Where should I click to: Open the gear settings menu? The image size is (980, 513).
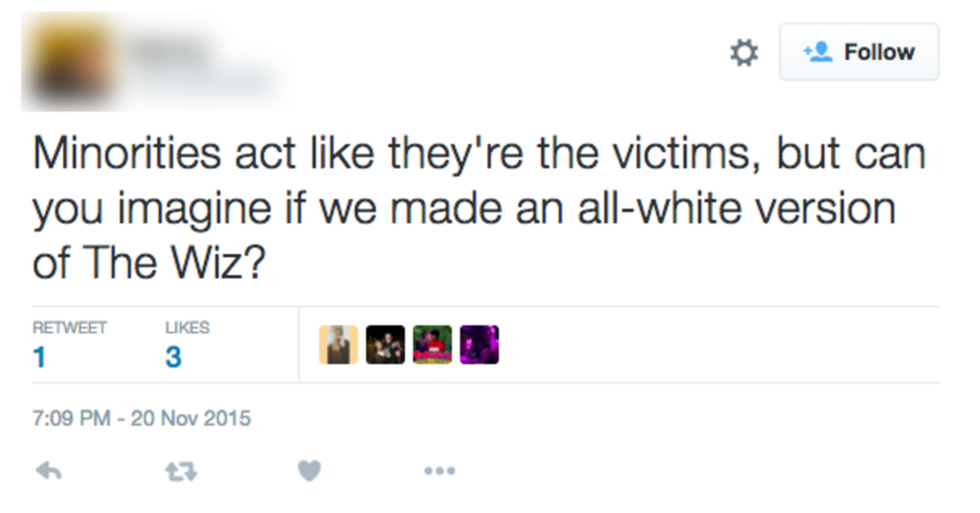point(744,52)
